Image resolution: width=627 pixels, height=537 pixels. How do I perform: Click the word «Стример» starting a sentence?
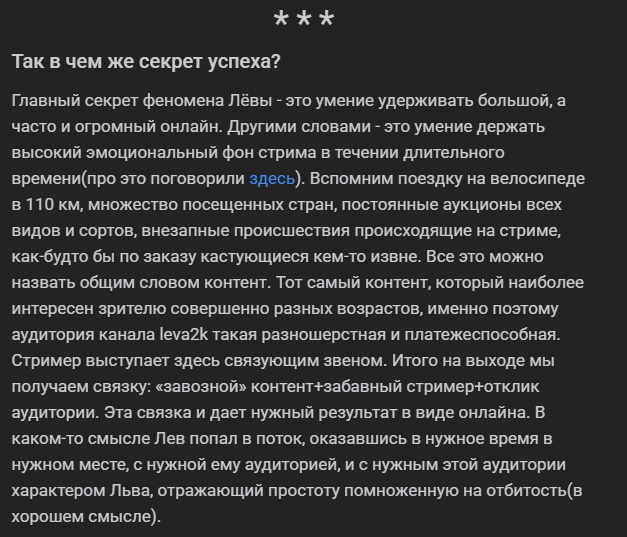pos(46,360)
